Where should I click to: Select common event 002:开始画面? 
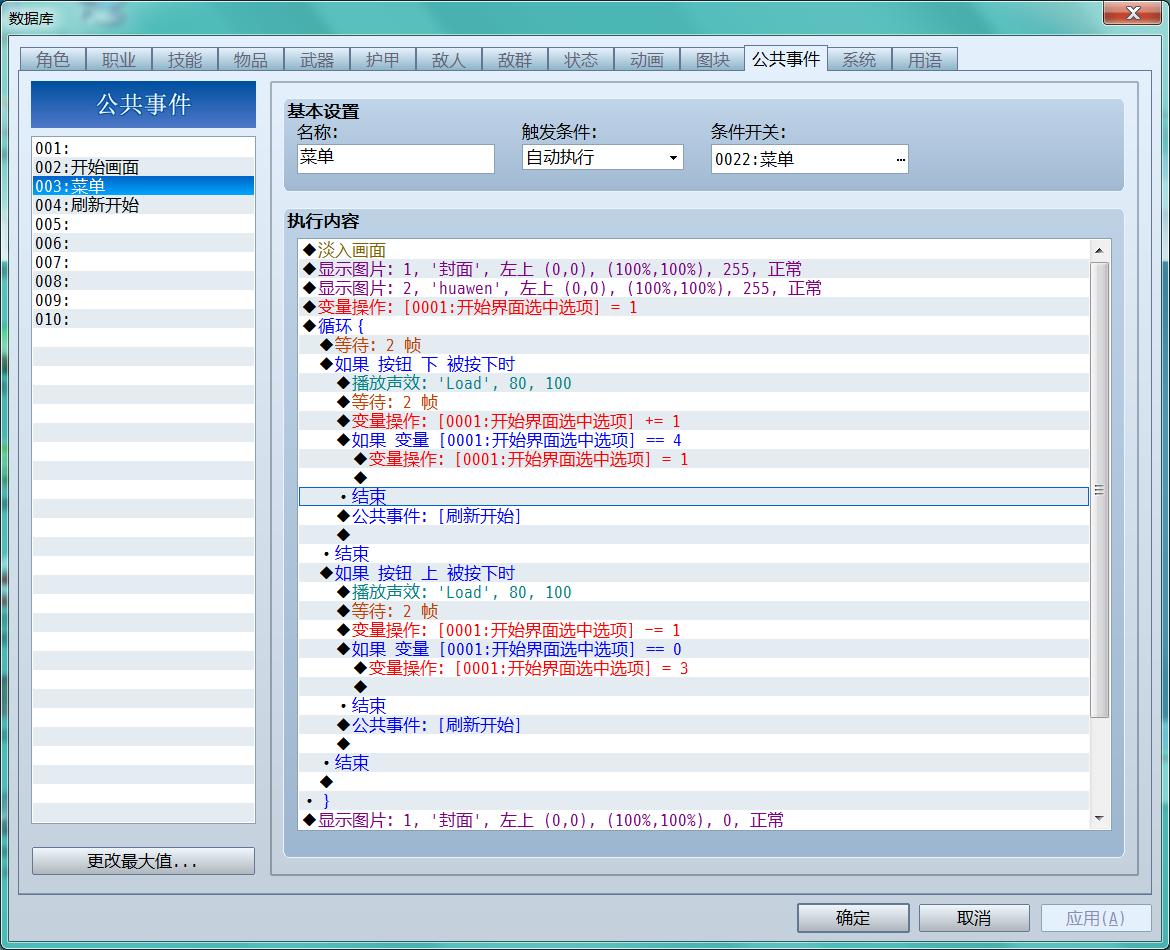(x=143, y=167)
